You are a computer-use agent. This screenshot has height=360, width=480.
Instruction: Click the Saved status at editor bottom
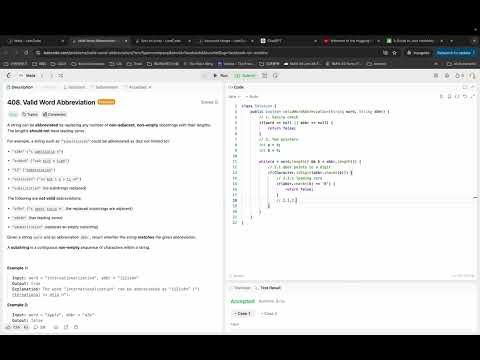click(237, 276)
